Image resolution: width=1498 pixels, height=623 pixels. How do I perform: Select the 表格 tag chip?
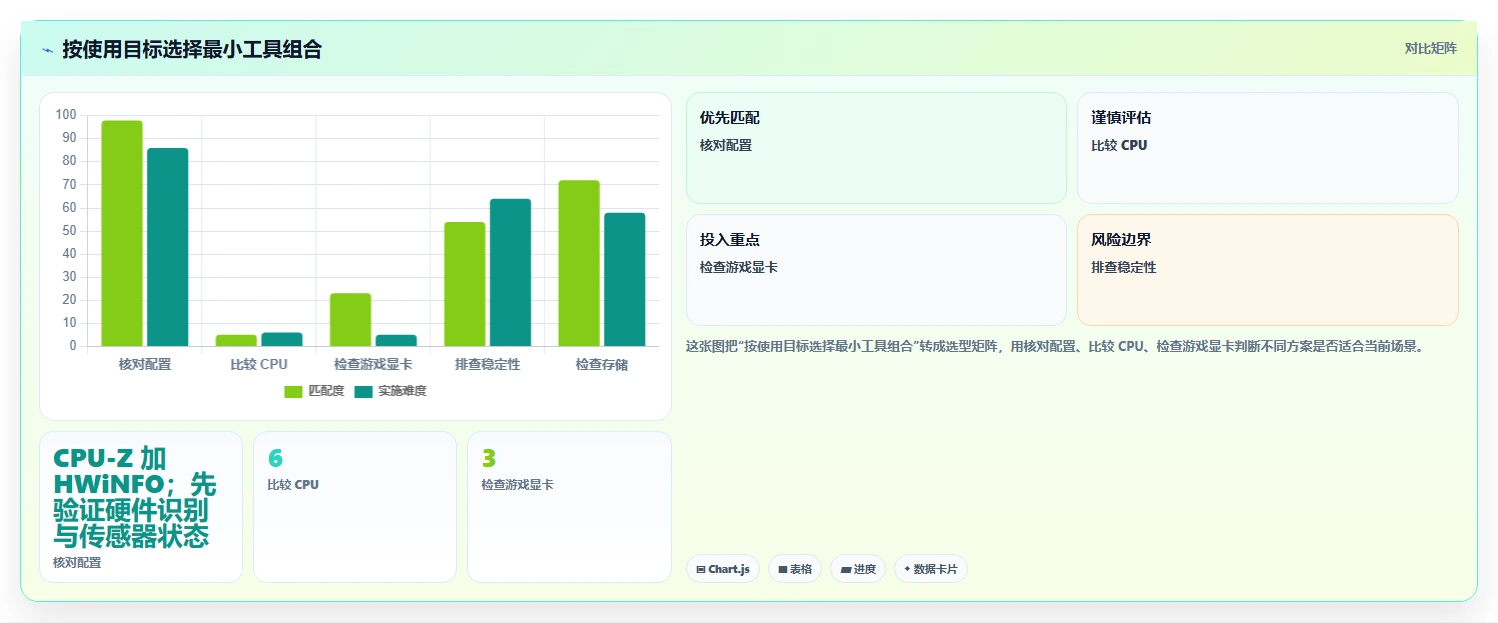(795, 569)
